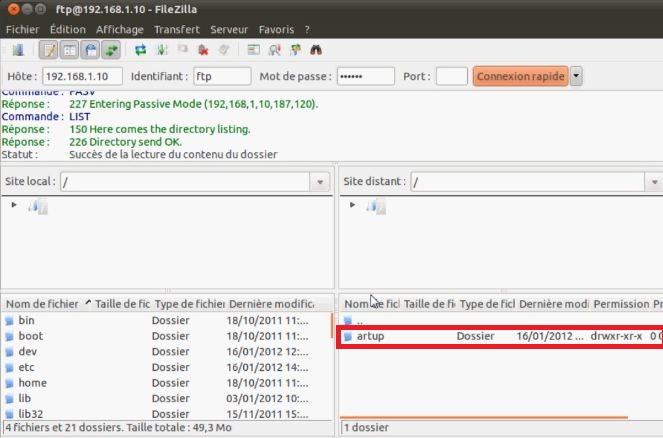Sort remote list by Dernière modification column
The image size is (663, 438).
tap(553, 304)
